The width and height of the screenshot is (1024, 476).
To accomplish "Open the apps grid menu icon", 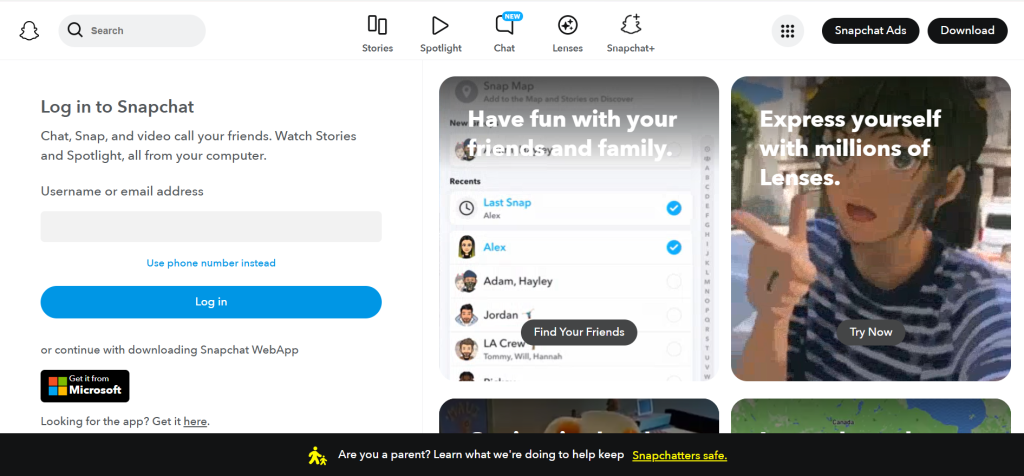I will point(787,31).
